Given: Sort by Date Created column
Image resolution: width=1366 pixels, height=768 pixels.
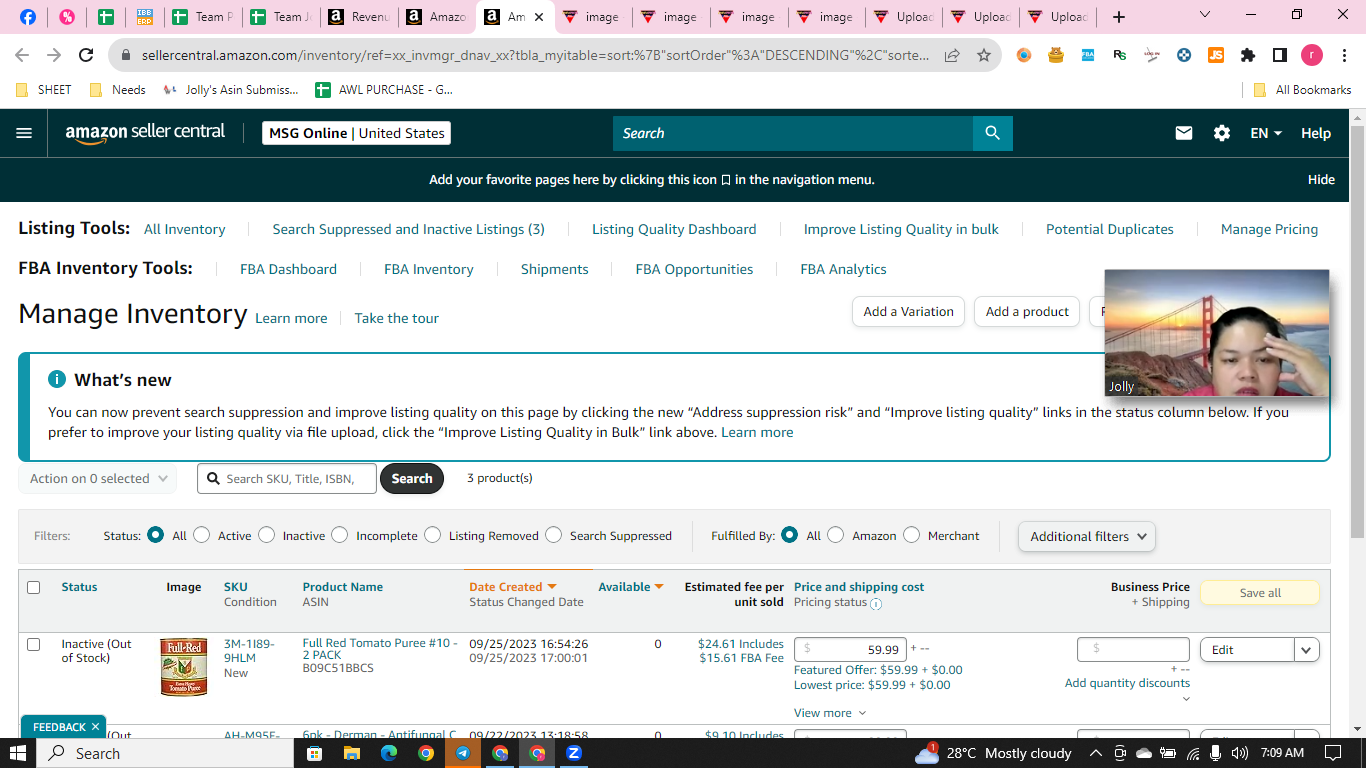Looking at the screenshot, I should (x=513, y=587).
